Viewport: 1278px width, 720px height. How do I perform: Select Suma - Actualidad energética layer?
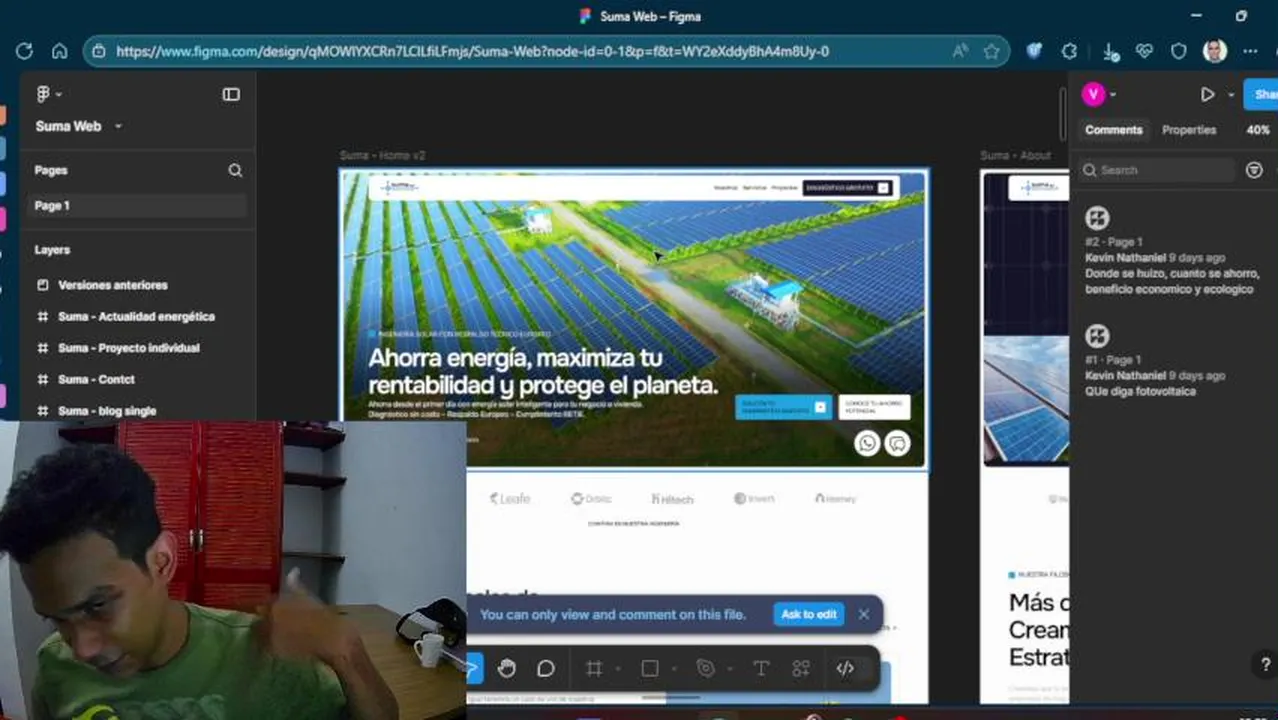click(x=136, y=316)
